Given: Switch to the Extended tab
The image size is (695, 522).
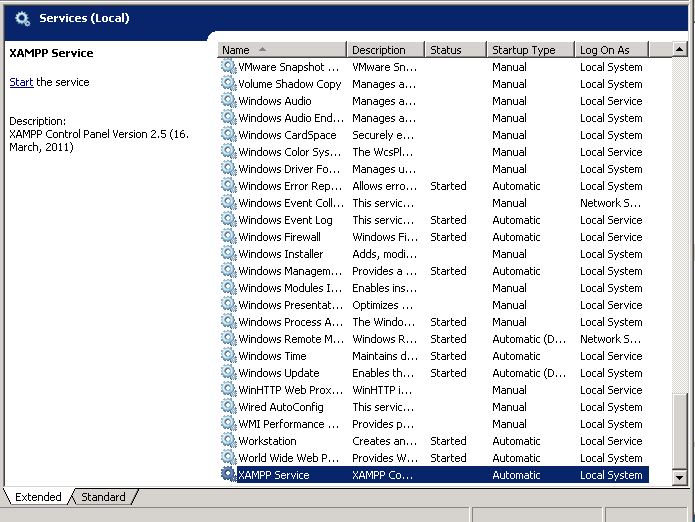Looking at the screenshot, I should [x=38, y=497].
